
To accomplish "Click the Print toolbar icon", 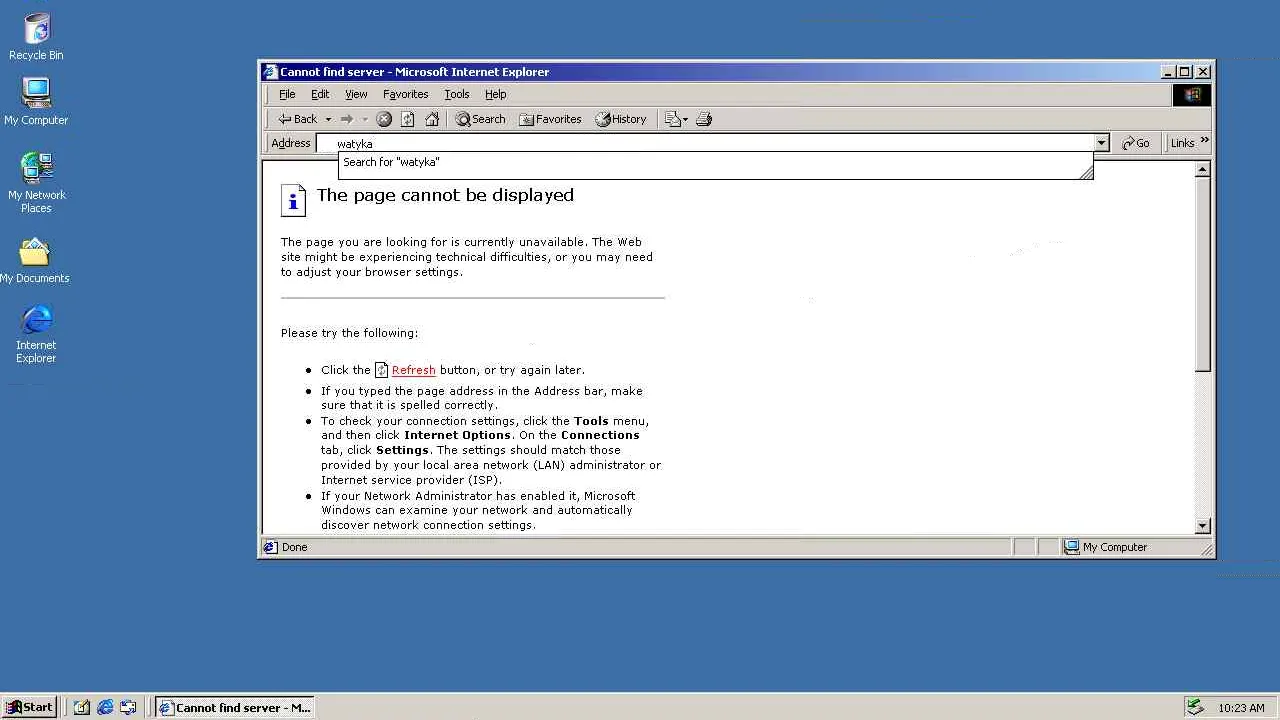I will pyautogui.click(x=704, y=119).
